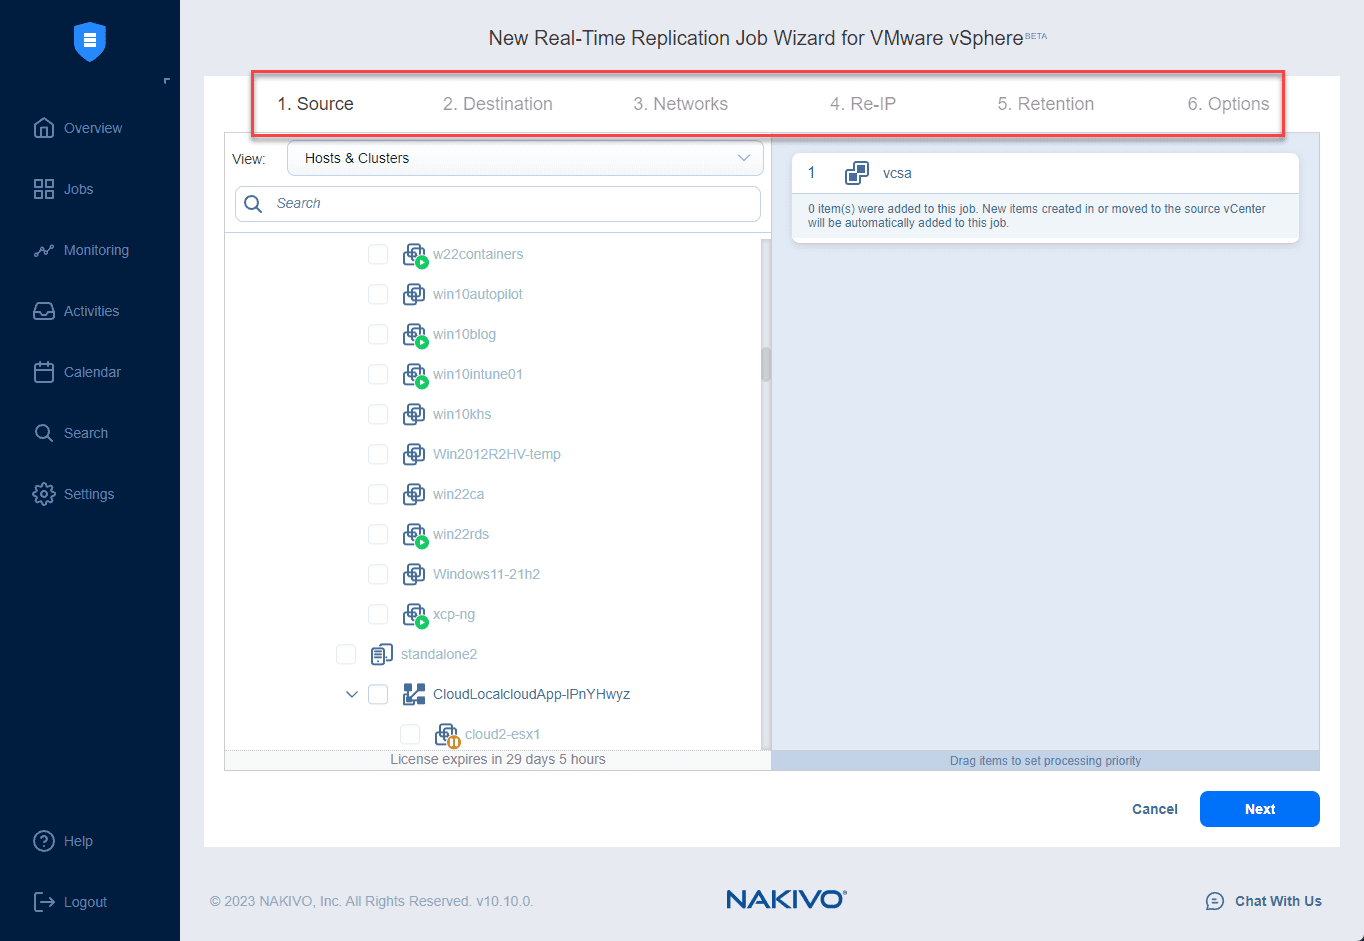The width and height of the screenshot is (1364, 941).
Task: Click the 'Drag items to set processing priority' text
Action: click(x=1045, y=761)
